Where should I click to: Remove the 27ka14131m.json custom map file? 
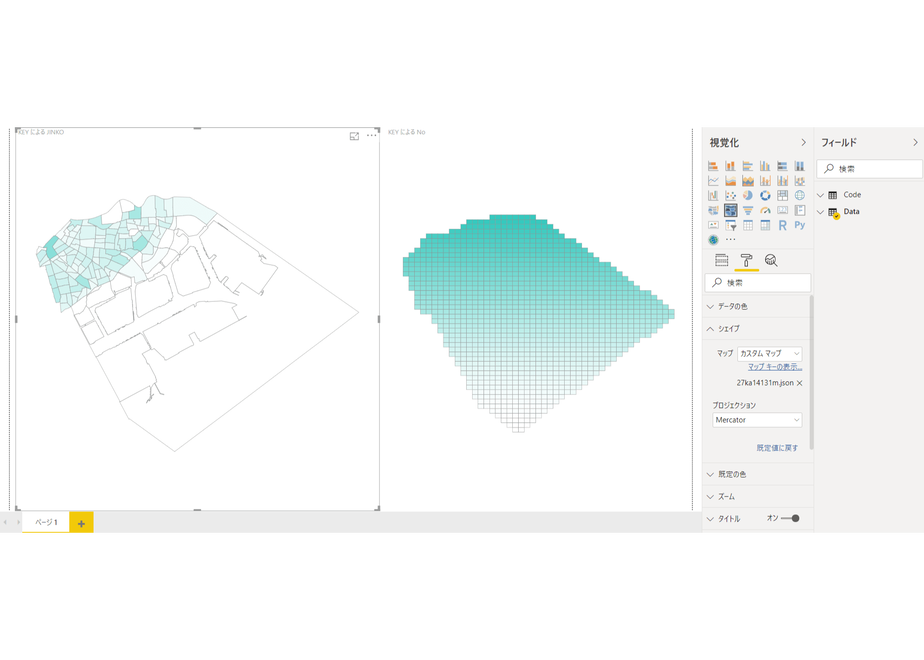tap(800, 383)
